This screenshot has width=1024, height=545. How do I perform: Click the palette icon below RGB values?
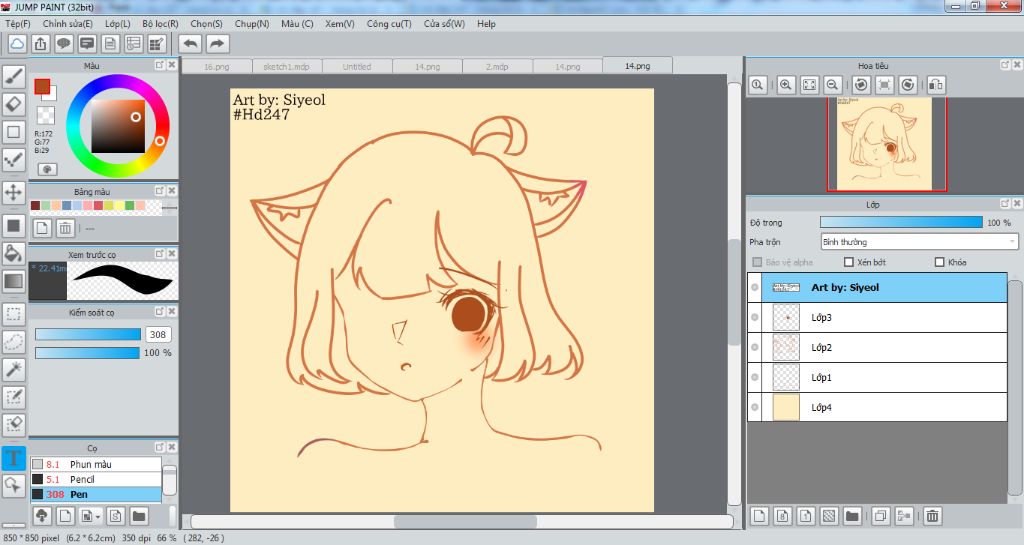(x=47, y=169)
